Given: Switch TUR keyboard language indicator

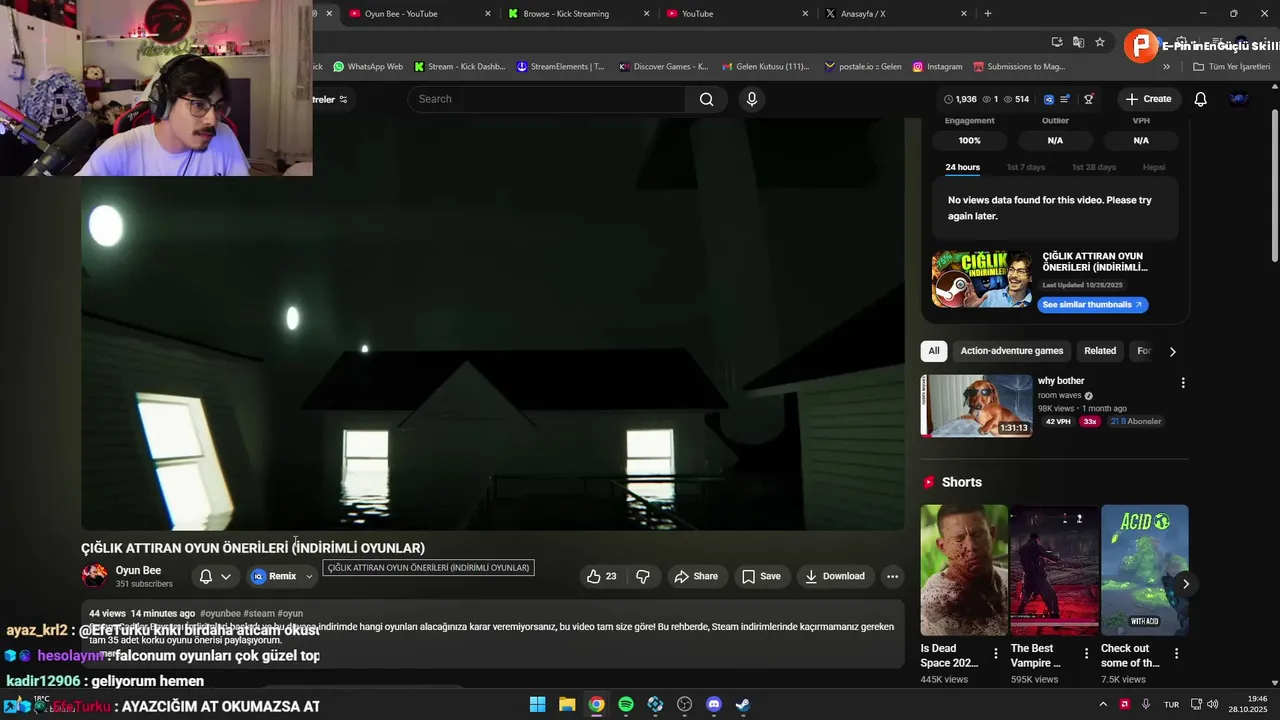Looking at the screenshot, I should pyautogui.click(x=1171, y=704).
